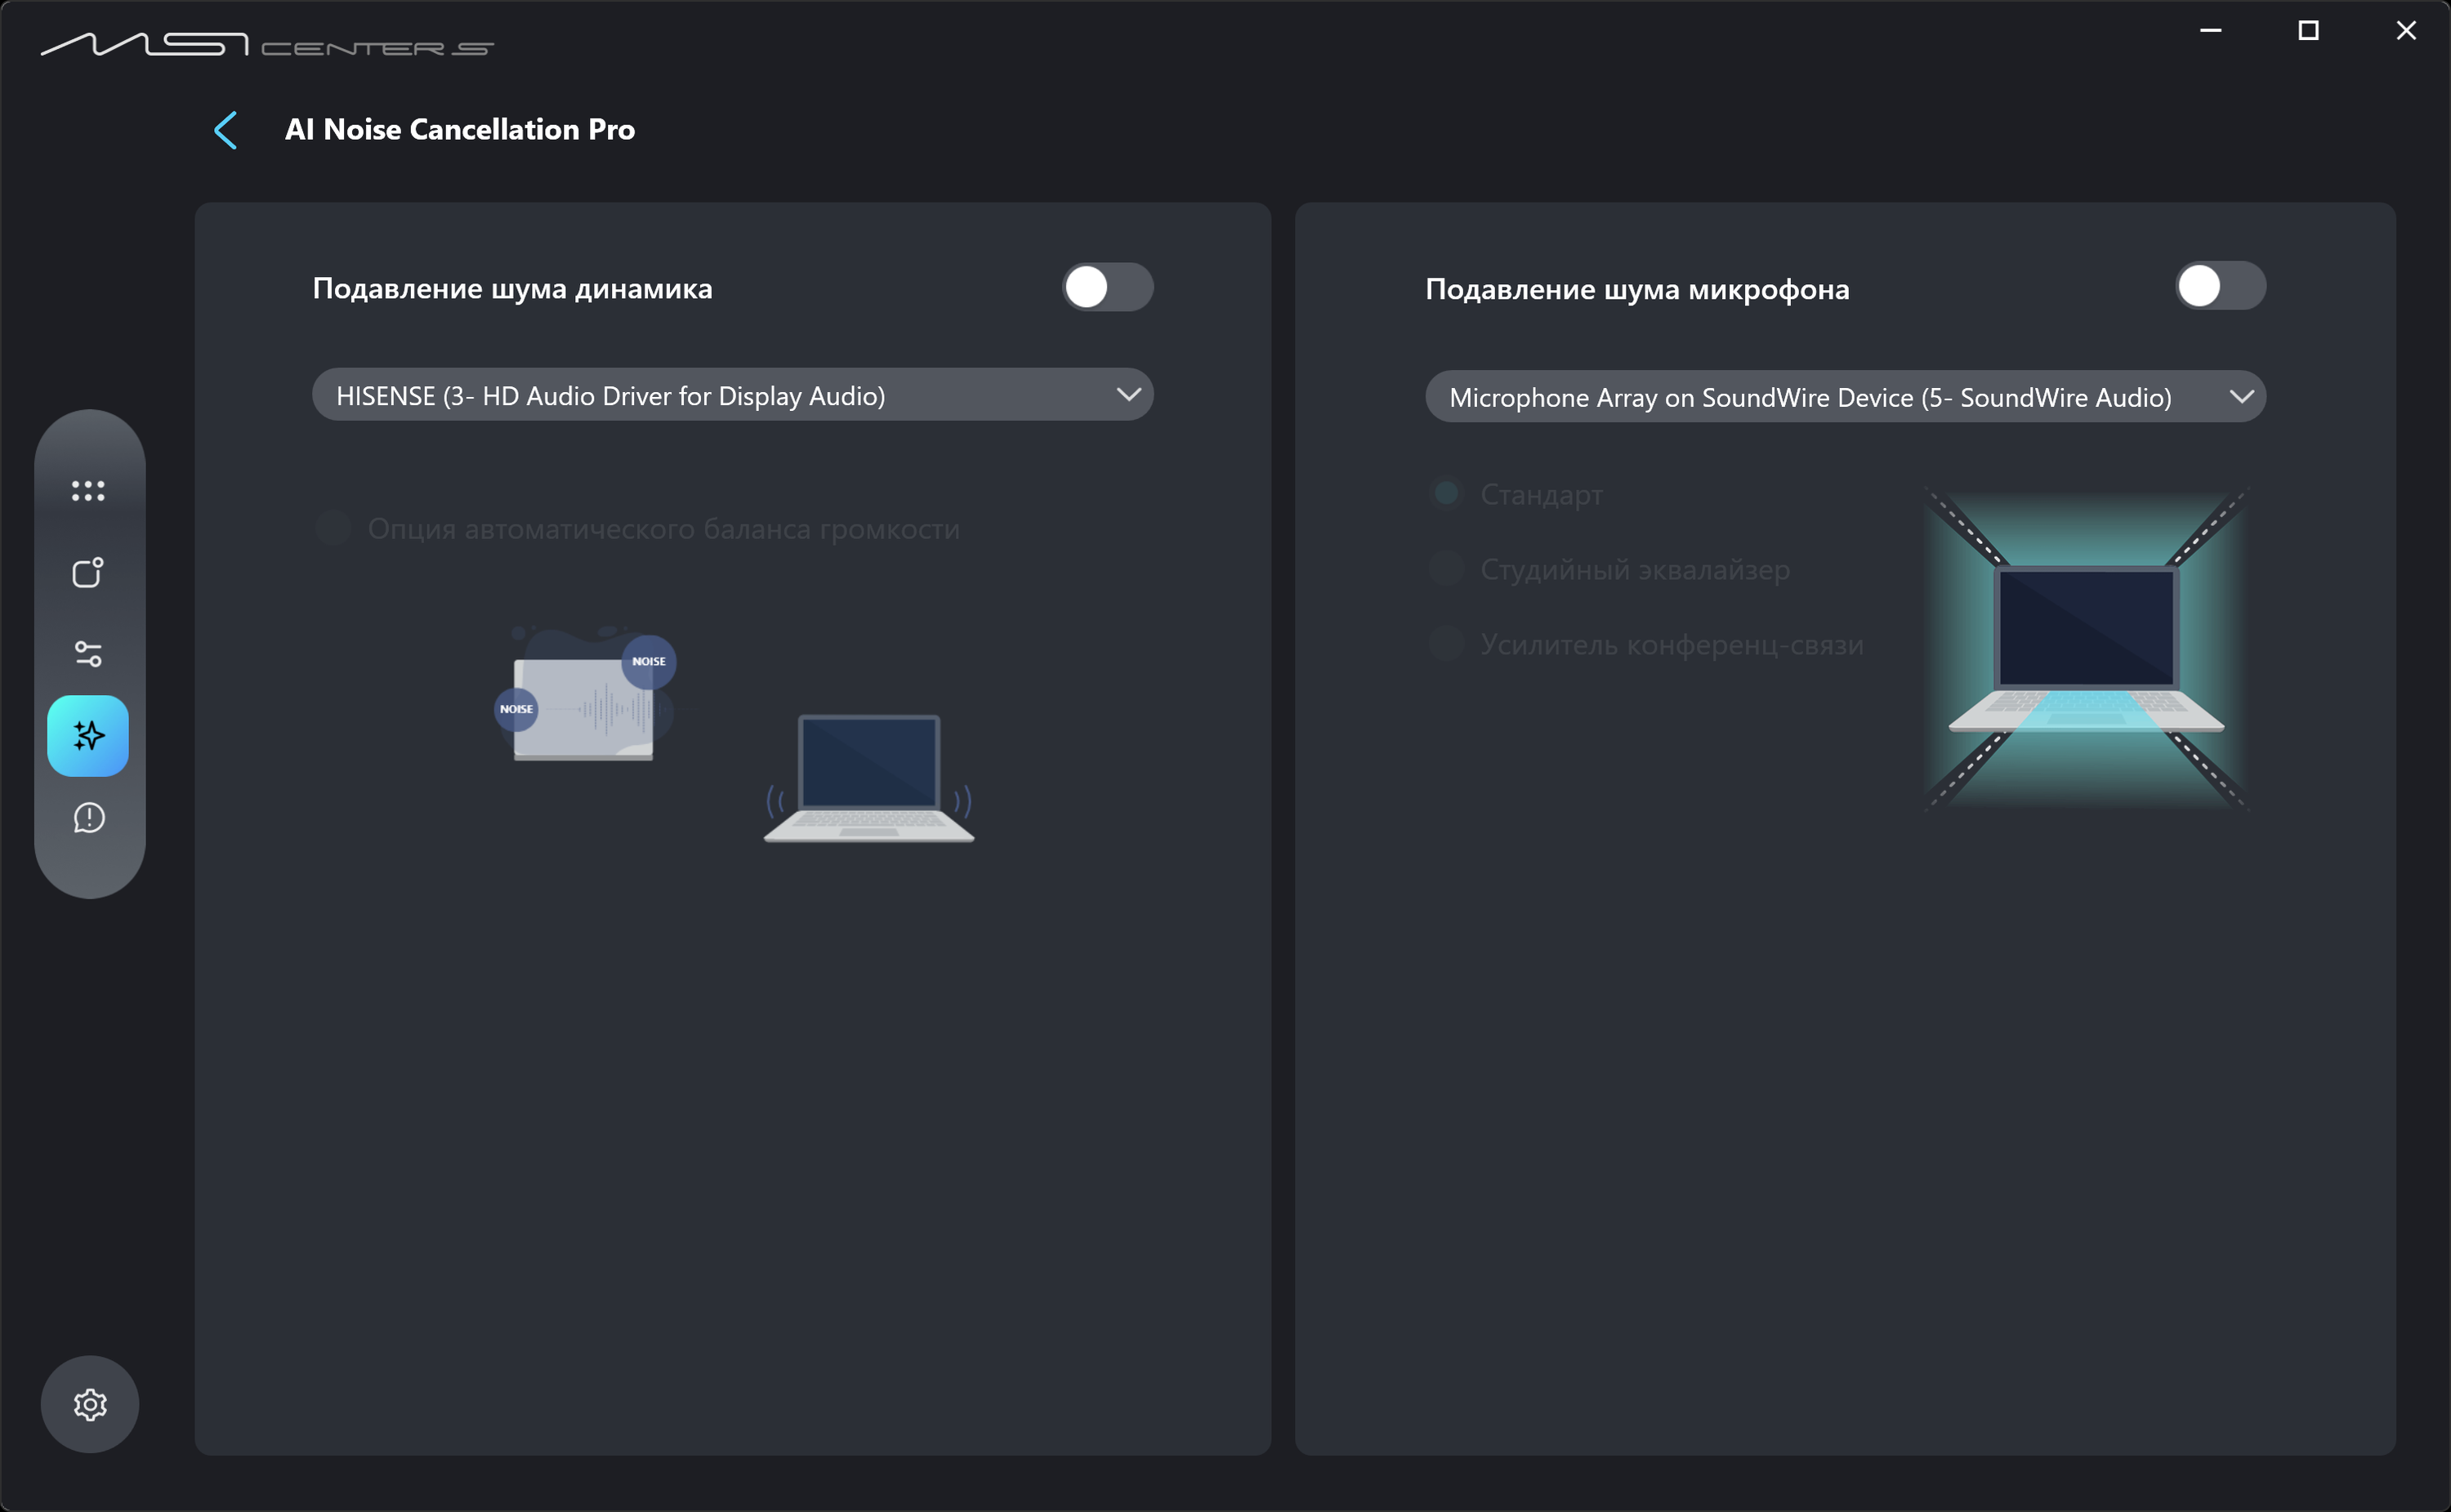The height and width of the screenshot is (1512, 2451).
Task: Maximize the MSI Center window
Action: (2308, 31)
